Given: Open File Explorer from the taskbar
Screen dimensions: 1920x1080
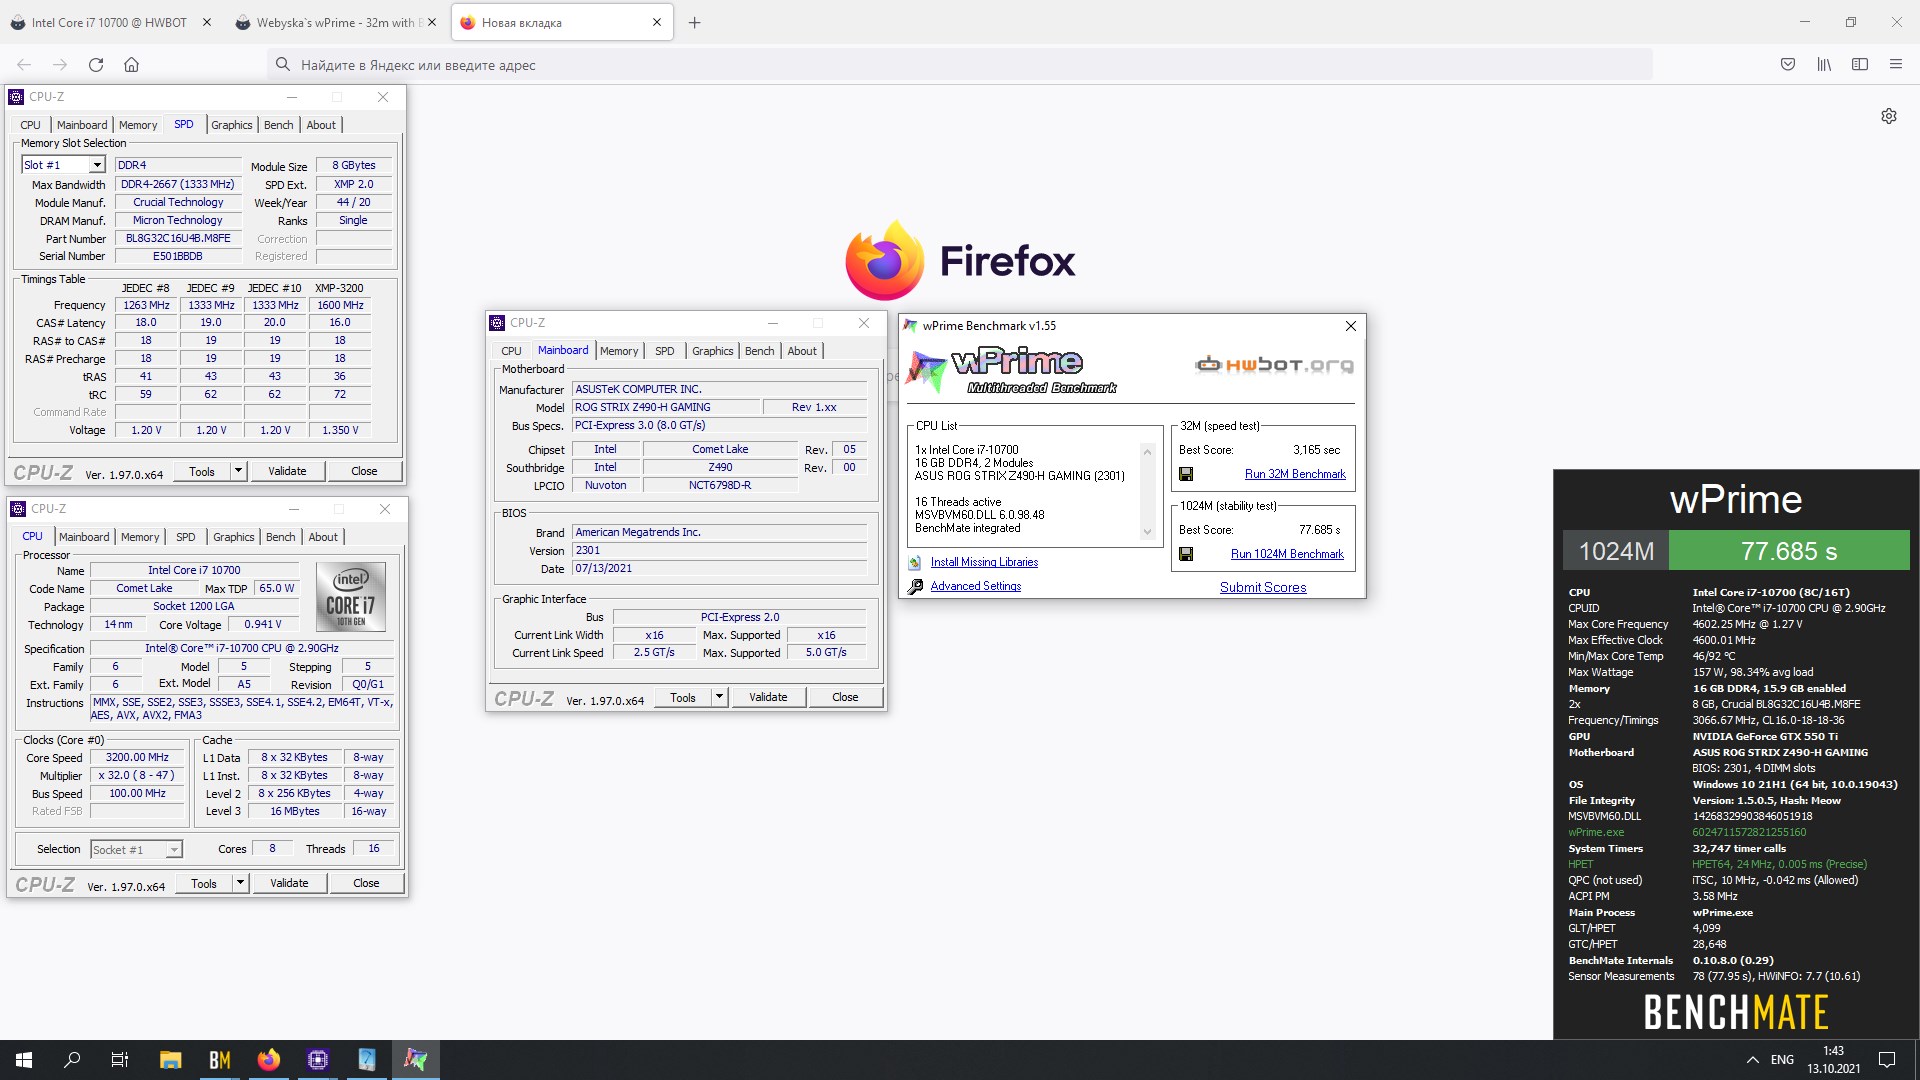Looking at the screenshot, I should coord(170,1060).
